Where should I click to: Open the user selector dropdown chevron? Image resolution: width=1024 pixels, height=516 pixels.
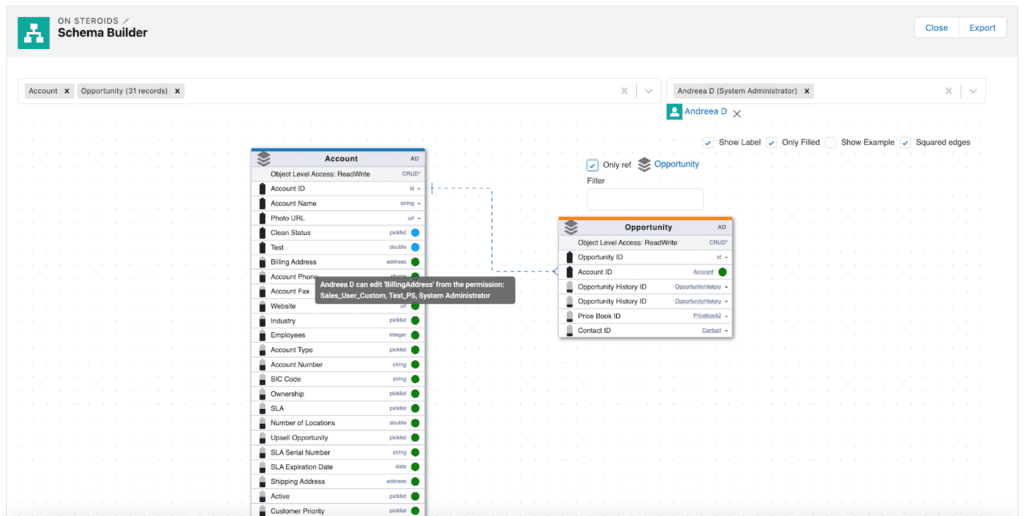click(973, 91)
